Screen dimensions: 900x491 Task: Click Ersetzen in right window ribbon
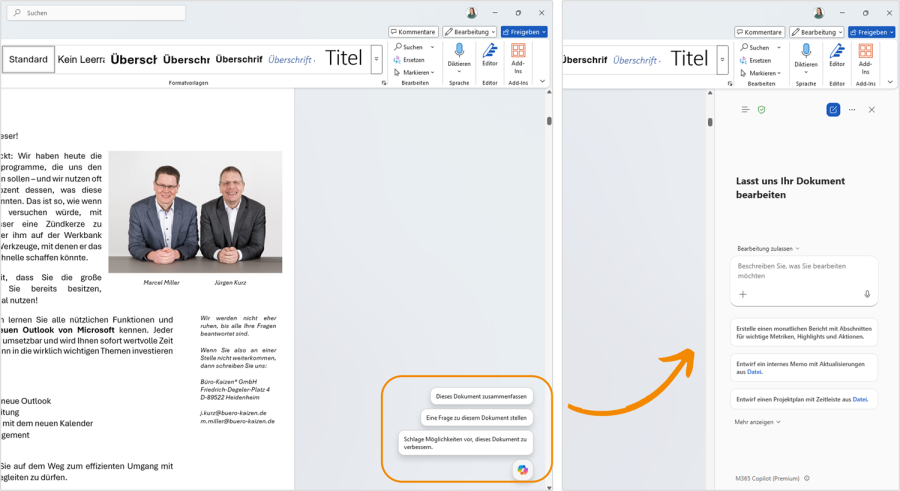pos(755,60)
